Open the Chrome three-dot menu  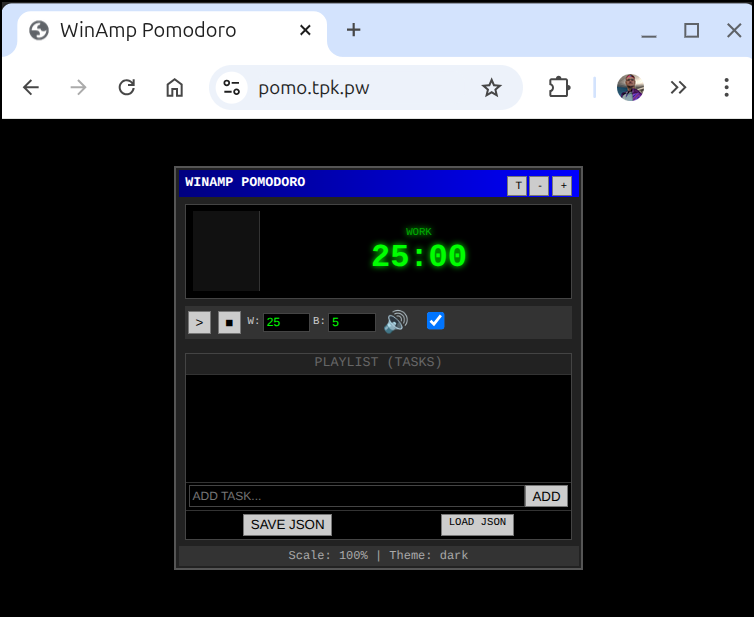tap(727, 88)
